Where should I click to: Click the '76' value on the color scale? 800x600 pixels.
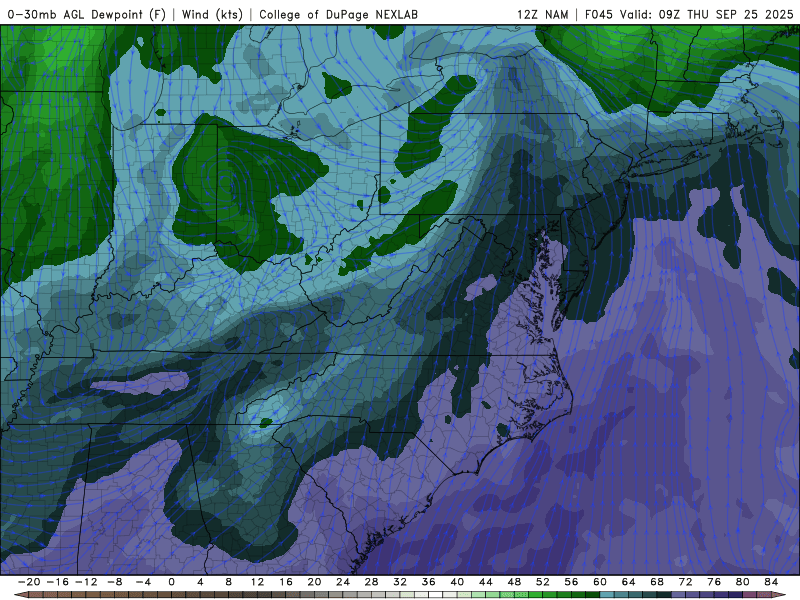coord(714,582)
